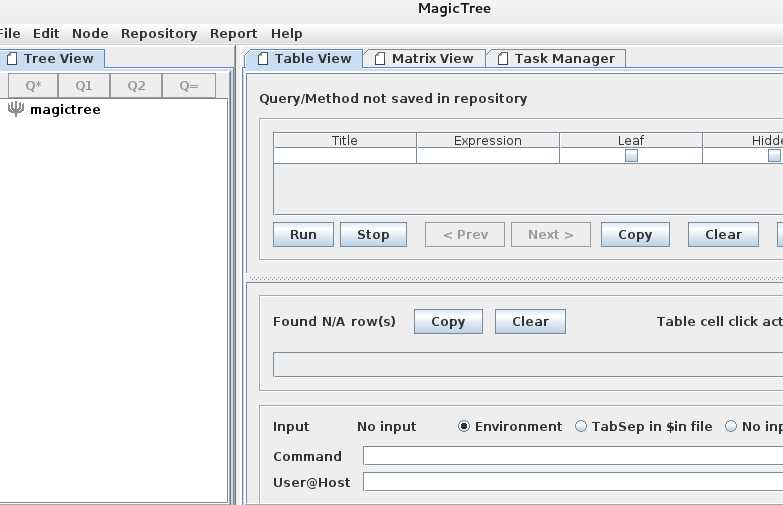Open the Node menu
This screenshot has height=505, width=783.
click(90, 33)
